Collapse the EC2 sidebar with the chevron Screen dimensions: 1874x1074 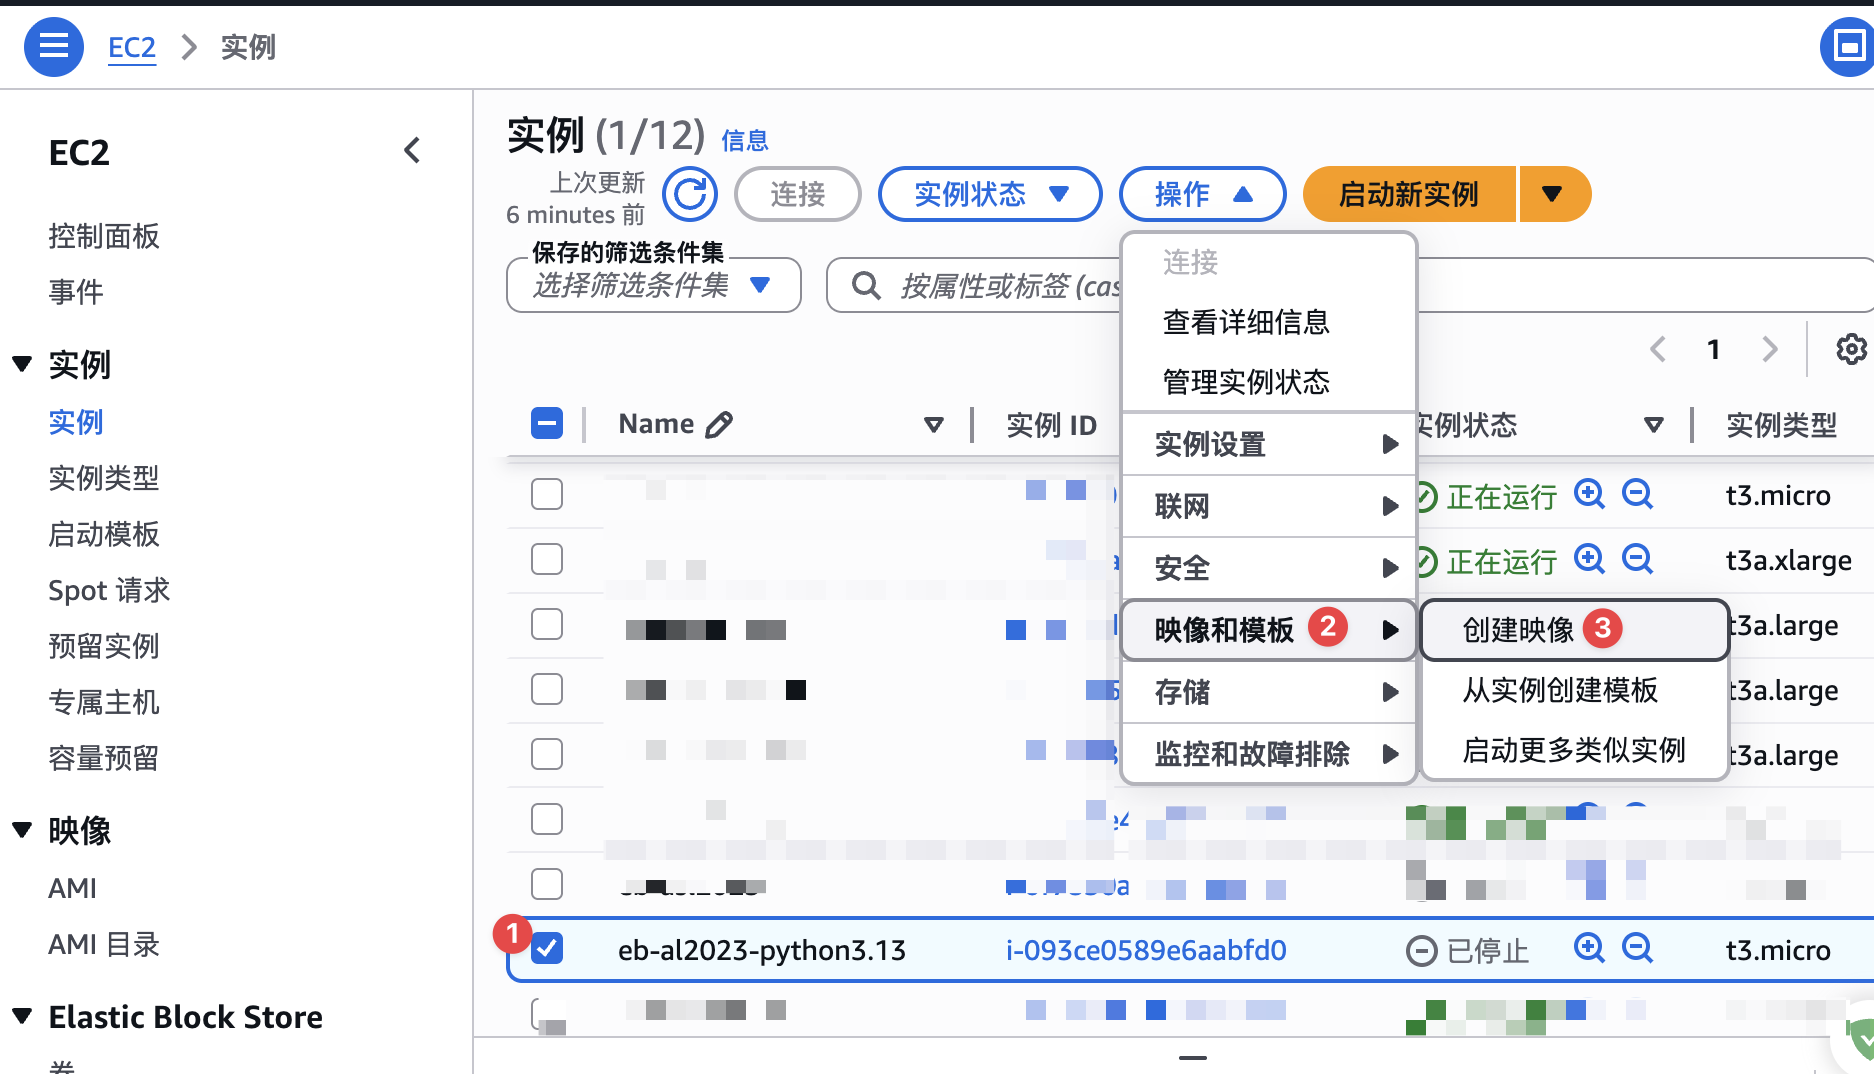412,151
